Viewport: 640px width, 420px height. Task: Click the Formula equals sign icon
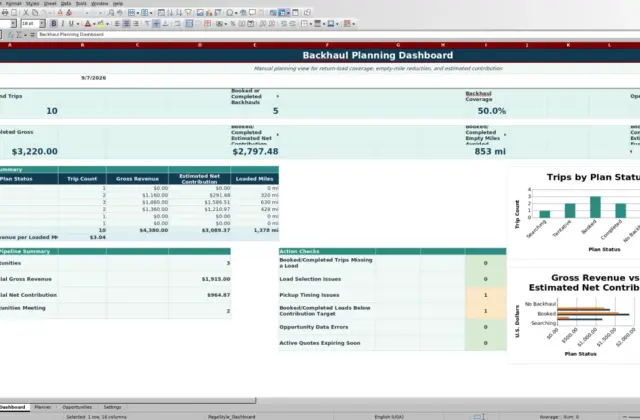32,35
